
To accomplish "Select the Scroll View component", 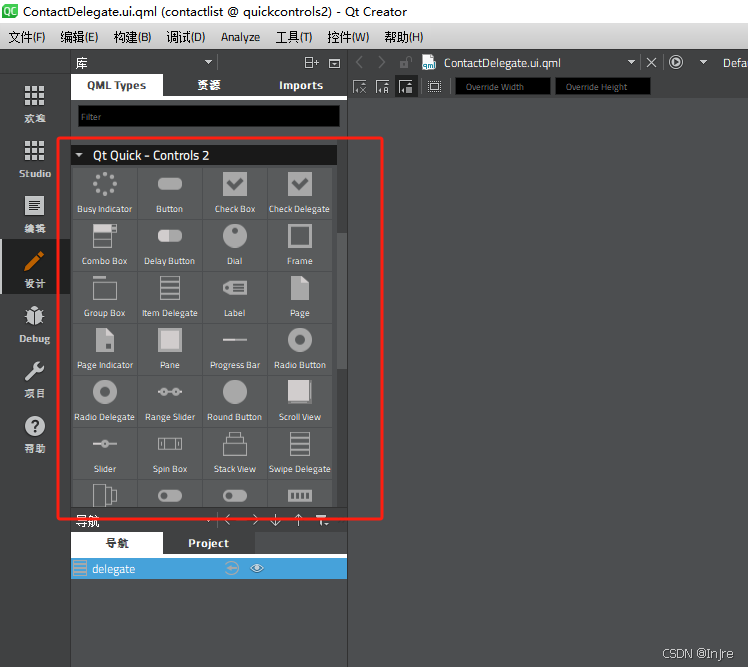I will 300,401.
